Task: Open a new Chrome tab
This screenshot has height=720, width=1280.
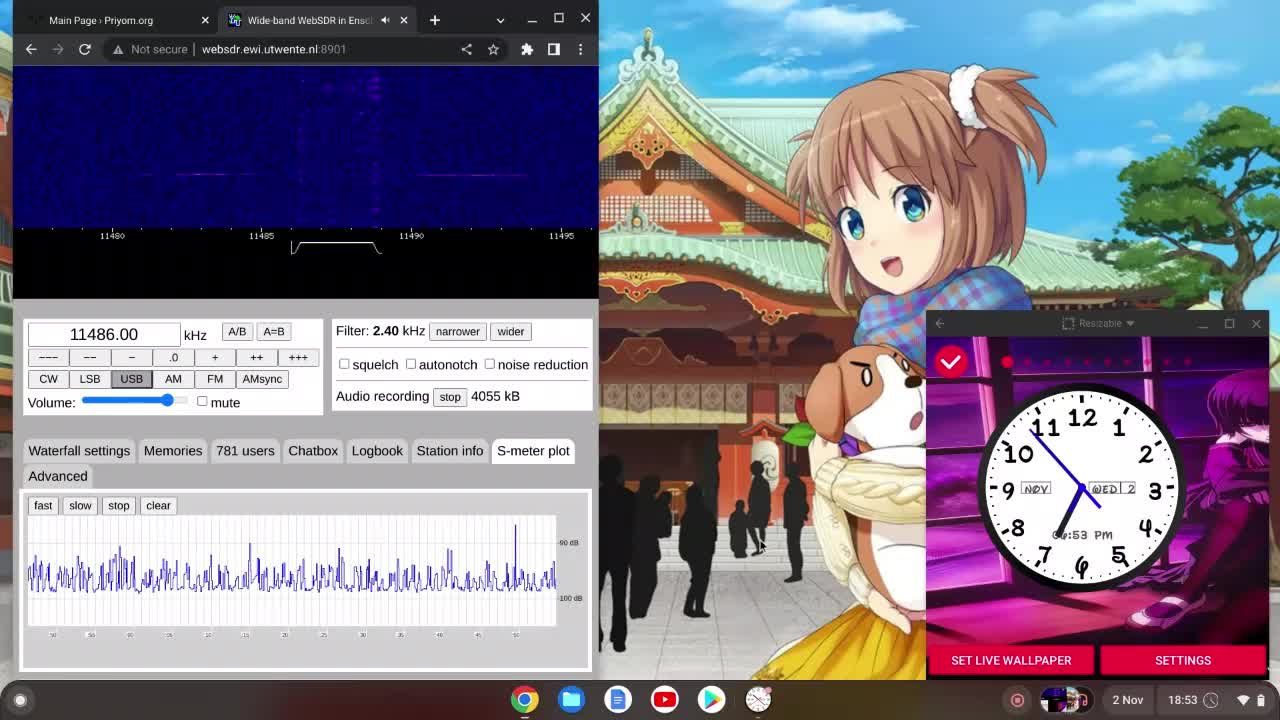Action: coord(435,20)
